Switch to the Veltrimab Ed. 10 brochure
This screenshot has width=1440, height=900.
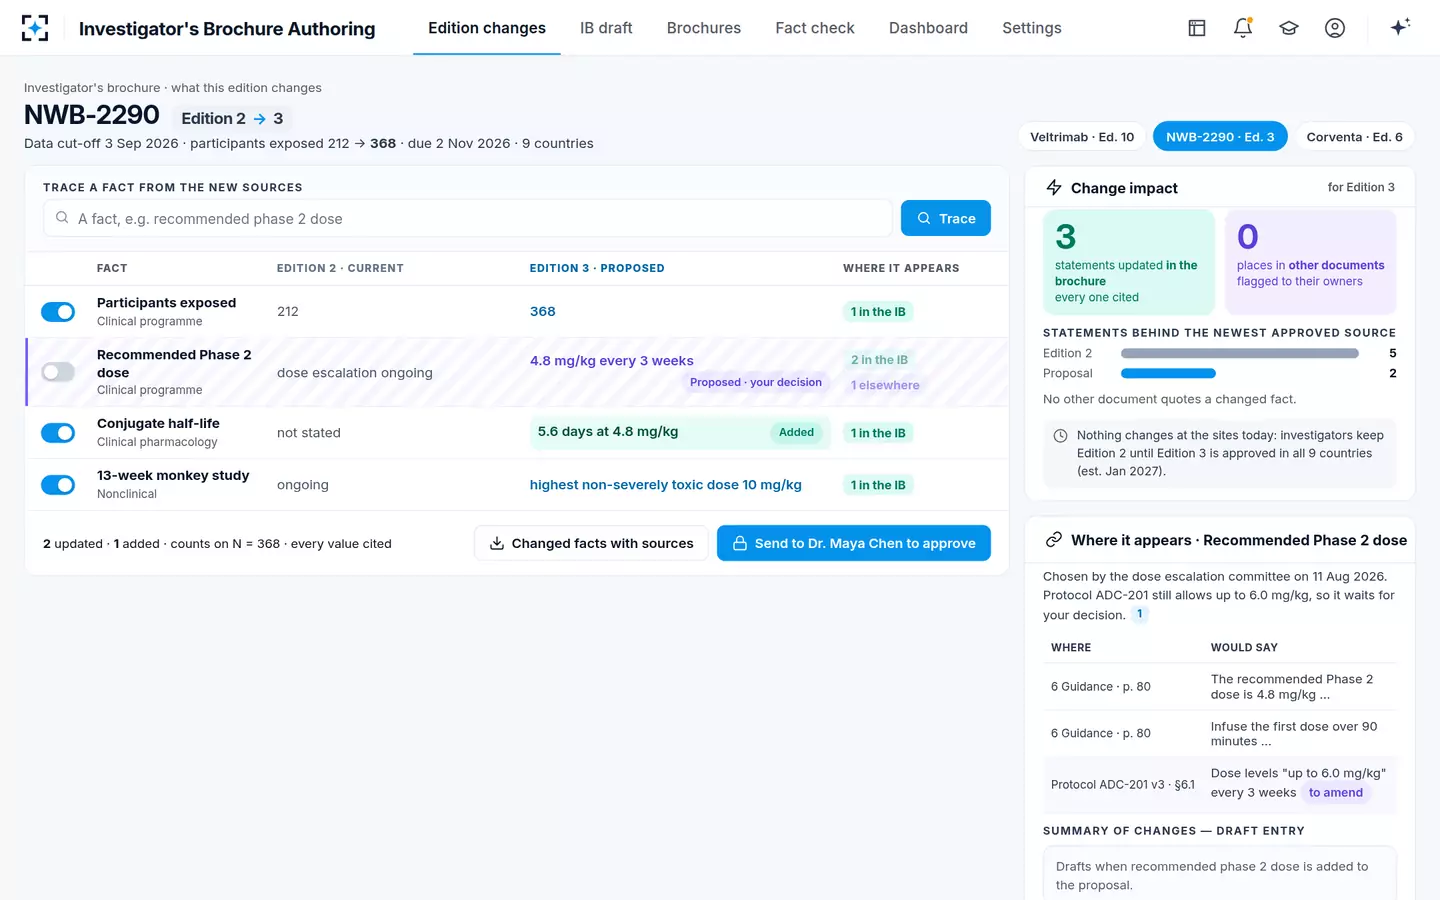coord(1082,137)
